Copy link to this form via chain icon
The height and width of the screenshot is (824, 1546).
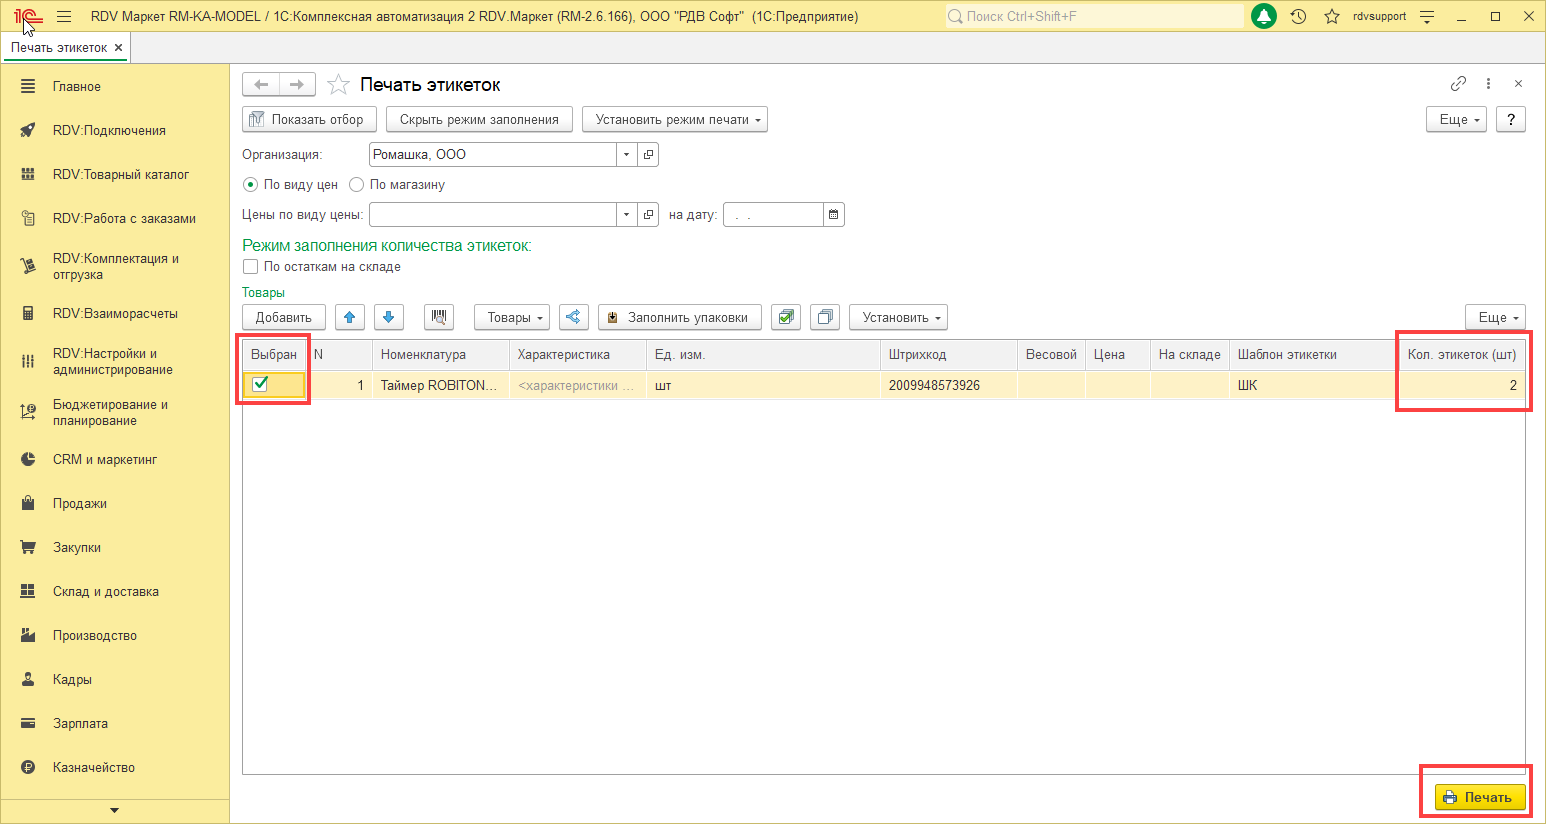pyautogui.click(x=1458, y=84)
